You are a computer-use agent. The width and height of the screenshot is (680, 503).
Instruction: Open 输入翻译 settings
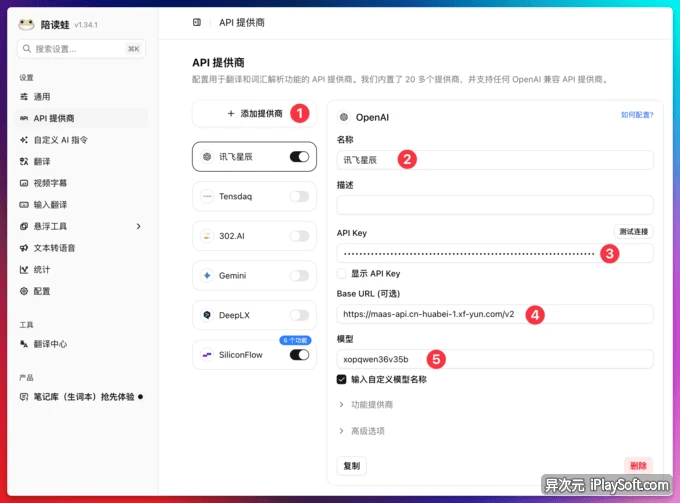82,205
